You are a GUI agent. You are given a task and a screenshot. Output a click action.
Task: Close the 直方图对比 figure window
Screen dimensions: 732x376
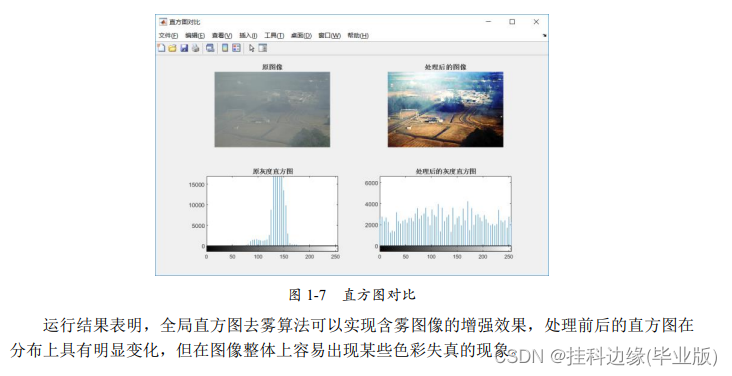coord(536,21)
